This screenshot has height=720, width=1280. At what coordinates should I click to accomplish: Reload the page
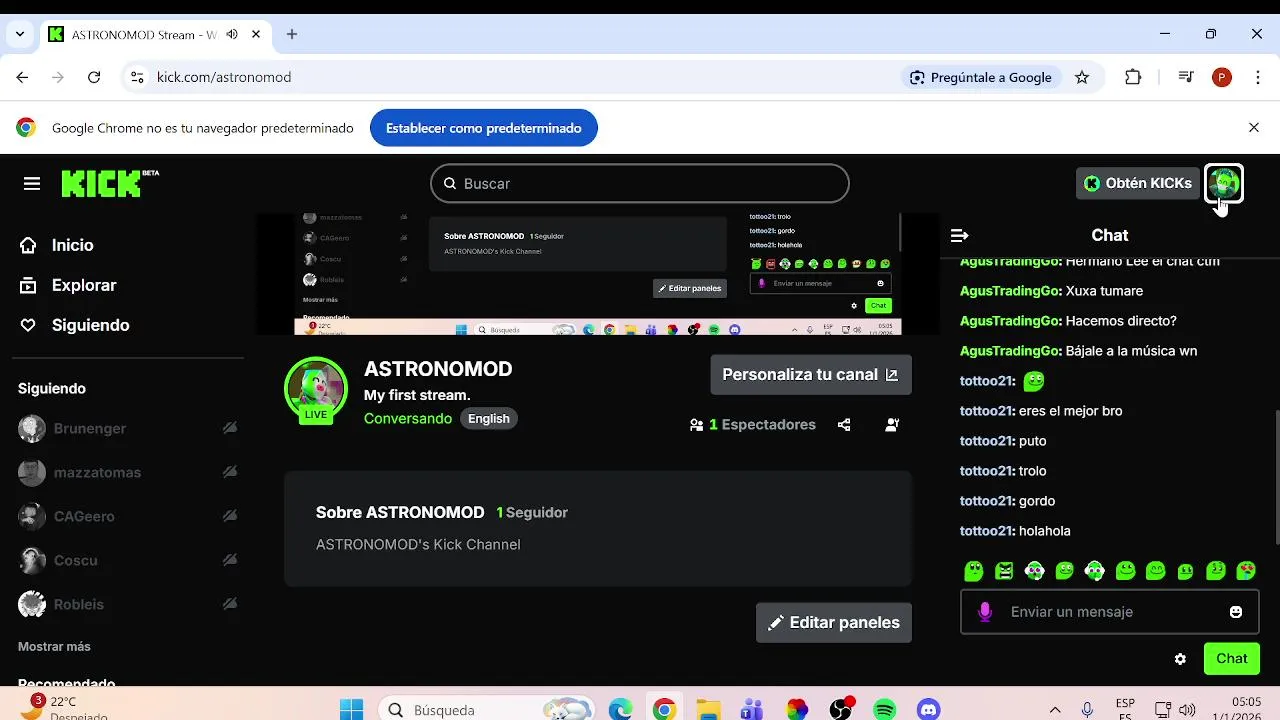[x=94, y=77]
